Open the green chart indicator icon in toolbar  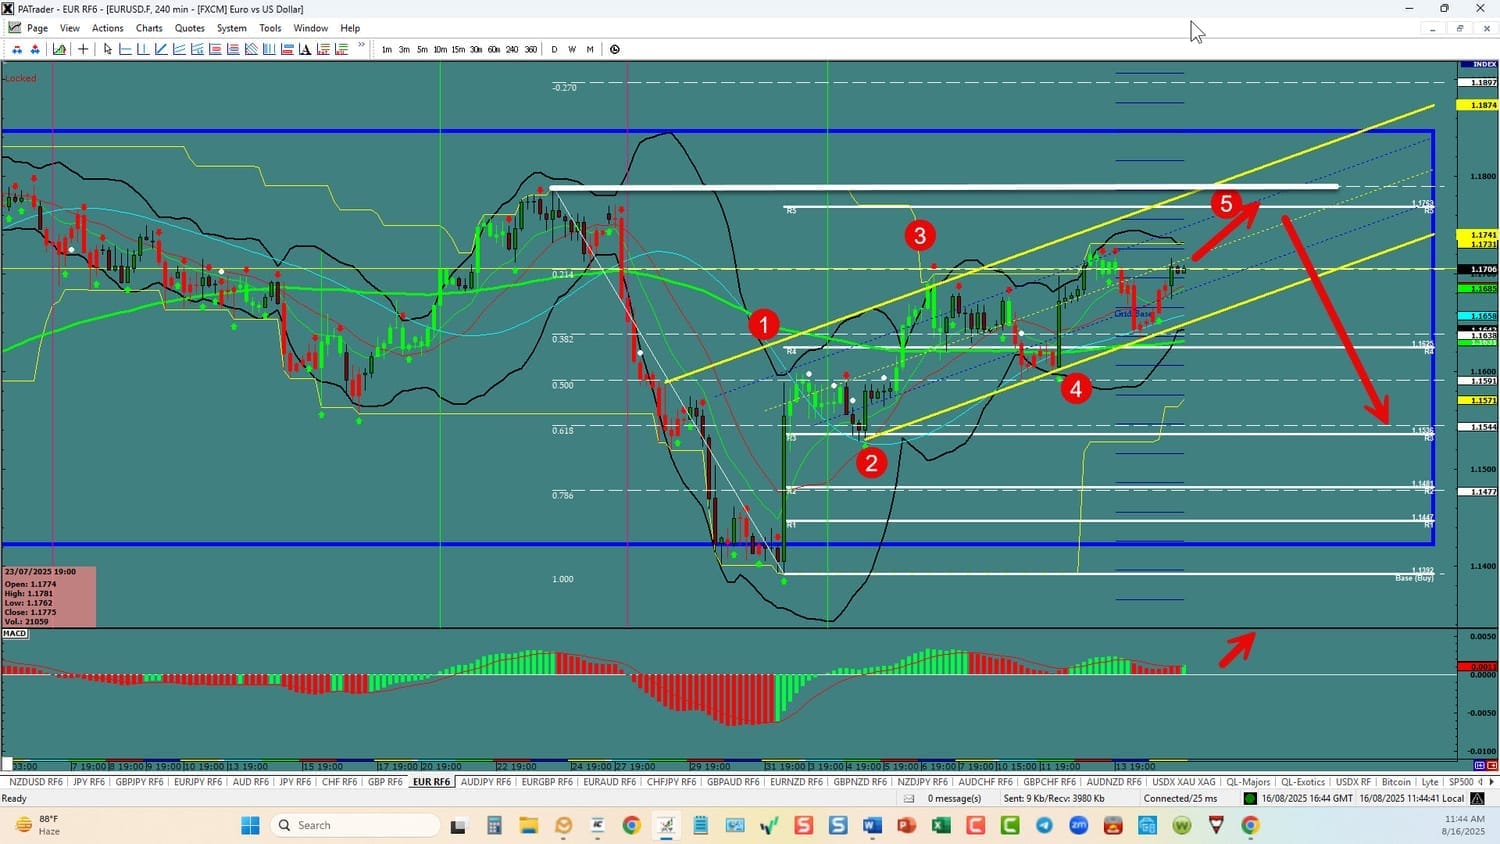coord(59,49)
